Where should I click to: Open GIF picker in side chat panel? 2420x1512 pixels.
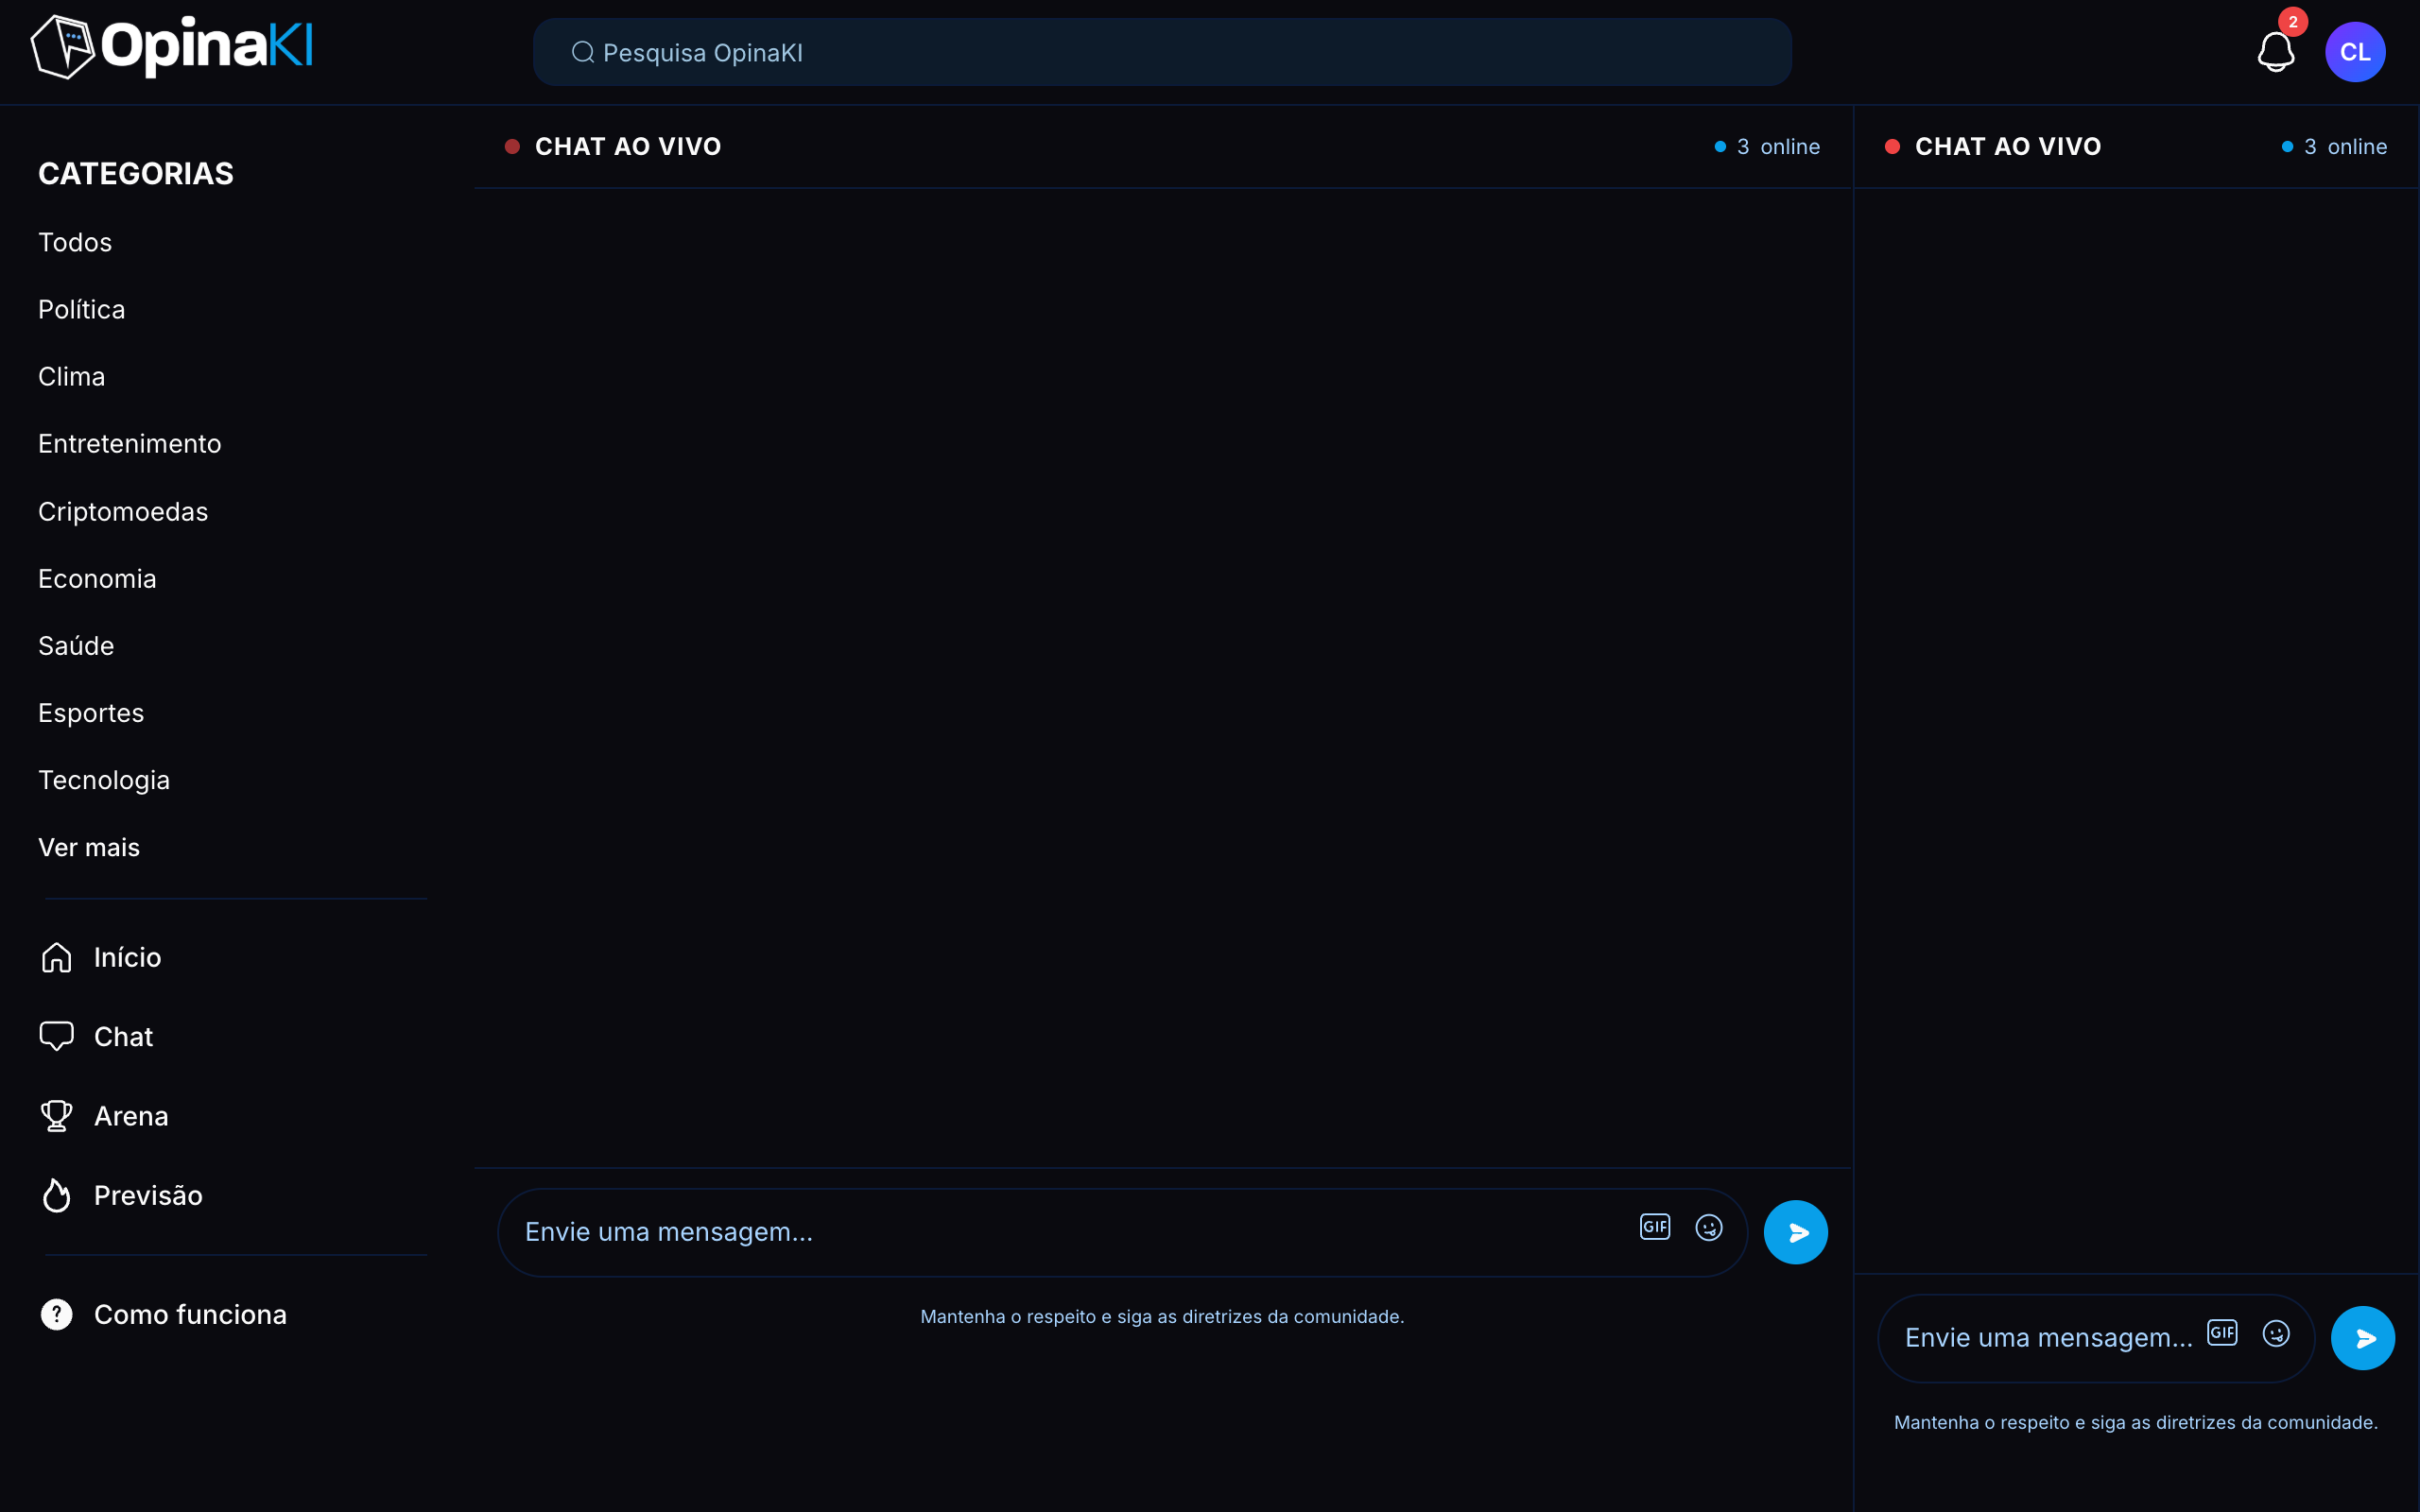pyautogui.click(x=2222, y=1332)
